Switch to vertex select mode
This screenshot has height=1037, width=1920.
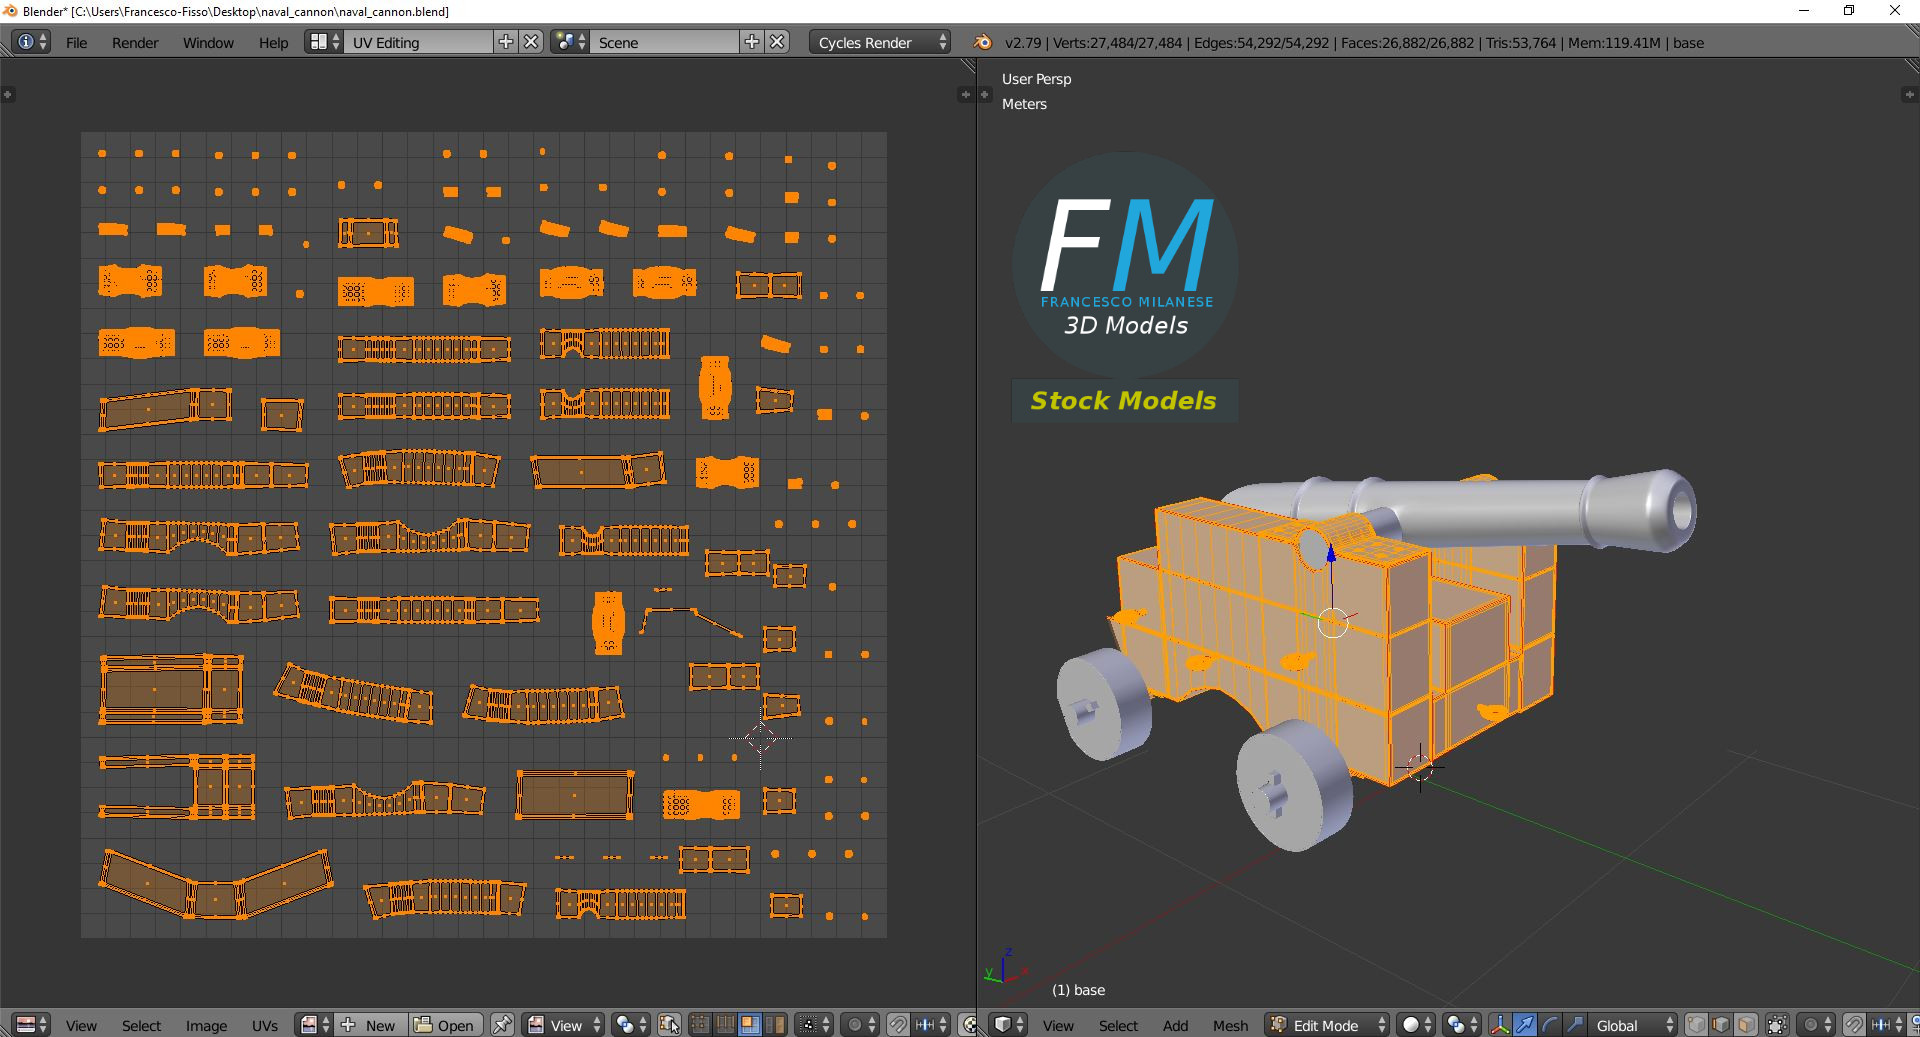point(1697,1025)
